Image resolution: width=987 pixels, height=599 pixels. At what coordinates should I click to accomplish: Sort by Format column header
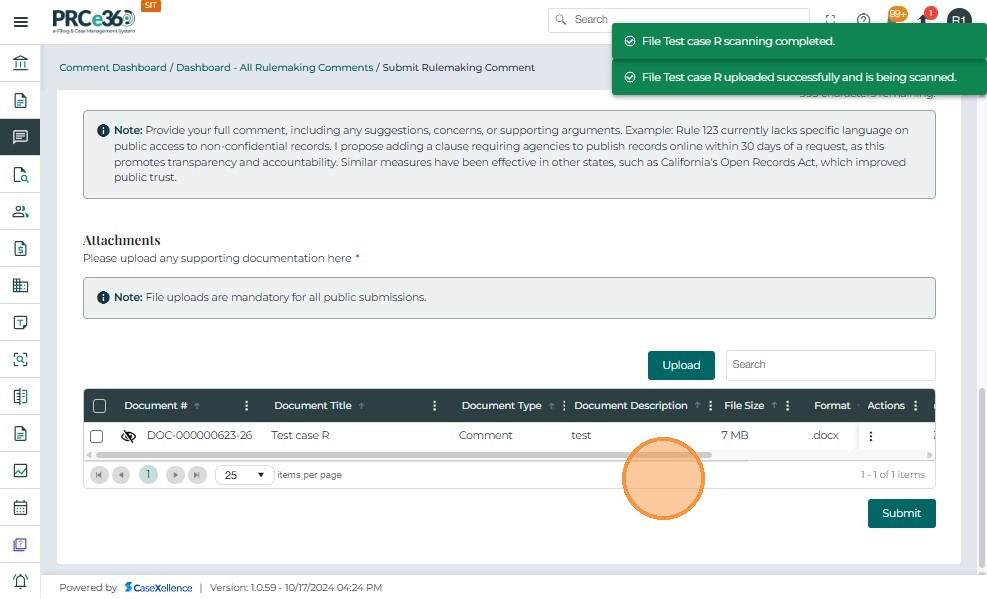click(832, 406)
